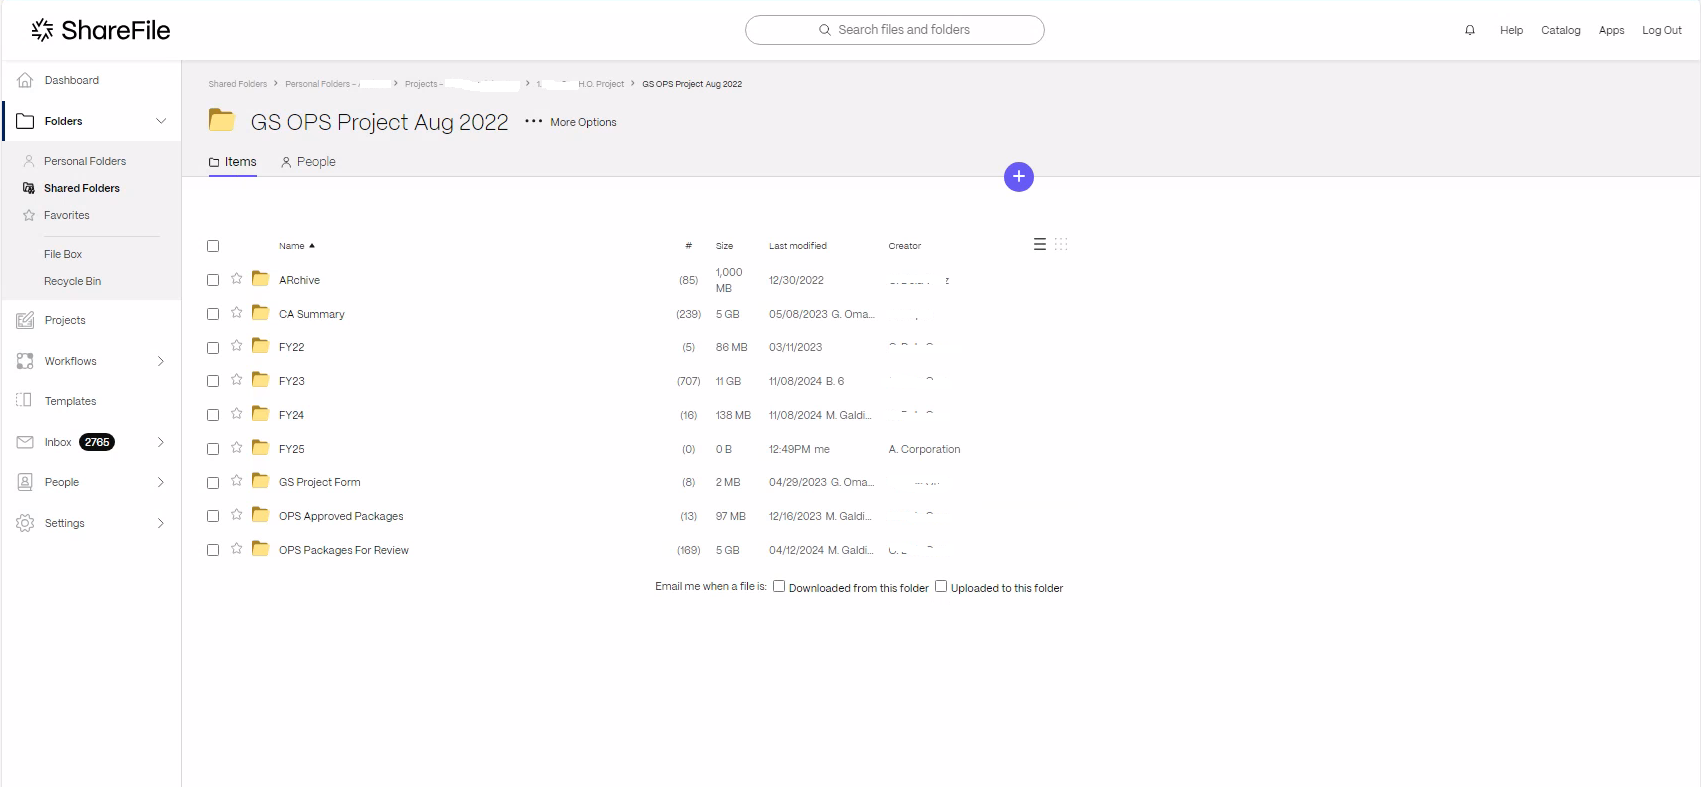Open the People tab

pyautogui.click(x=308, y=162)
